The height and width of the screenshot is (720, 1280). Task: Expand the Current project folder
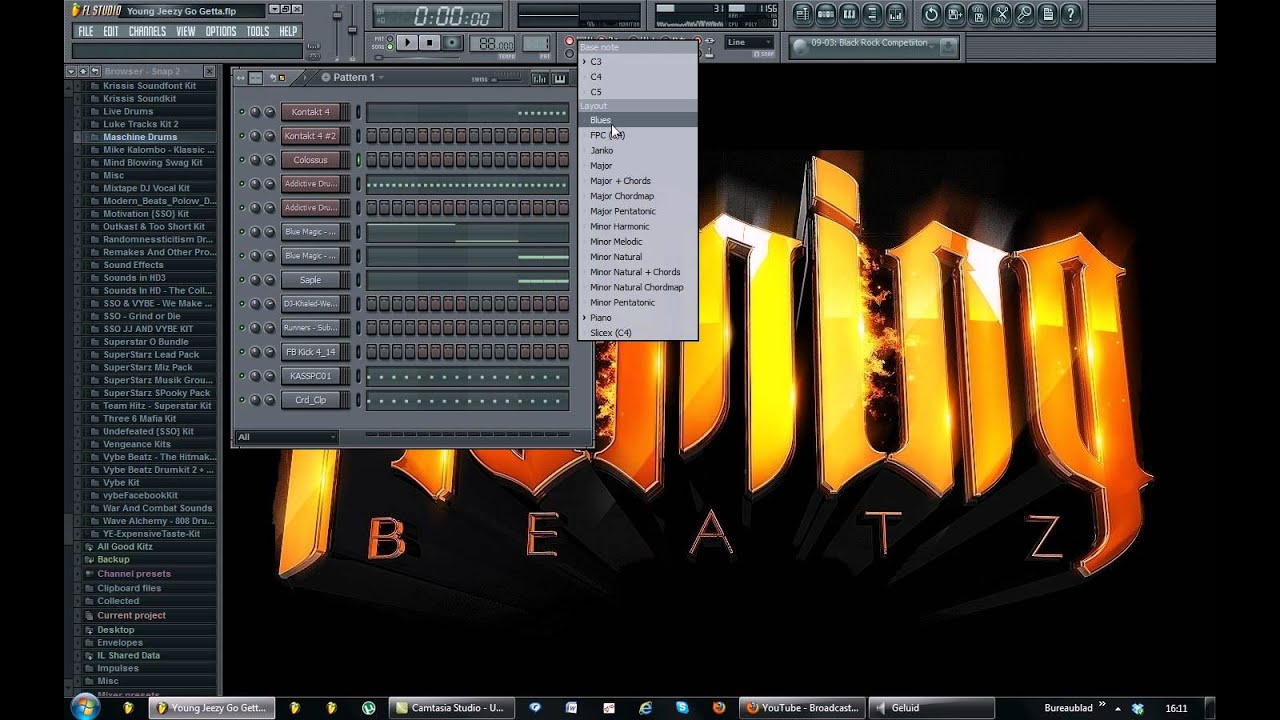131,616
